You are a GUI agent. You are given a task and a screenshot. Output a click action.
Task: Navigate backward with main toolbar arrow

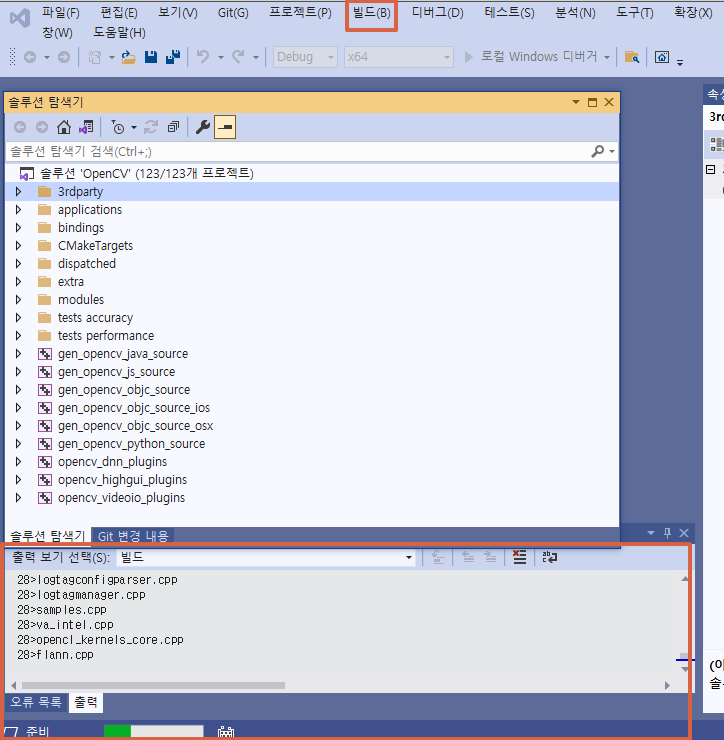30,57
